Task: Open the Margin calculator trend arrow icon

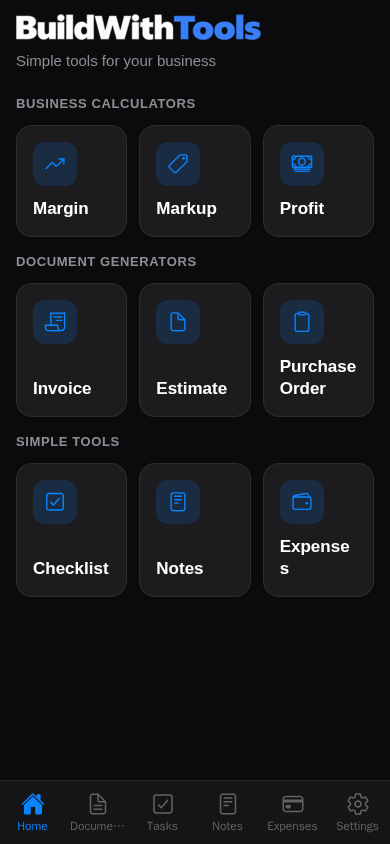Action: (55, 164)
